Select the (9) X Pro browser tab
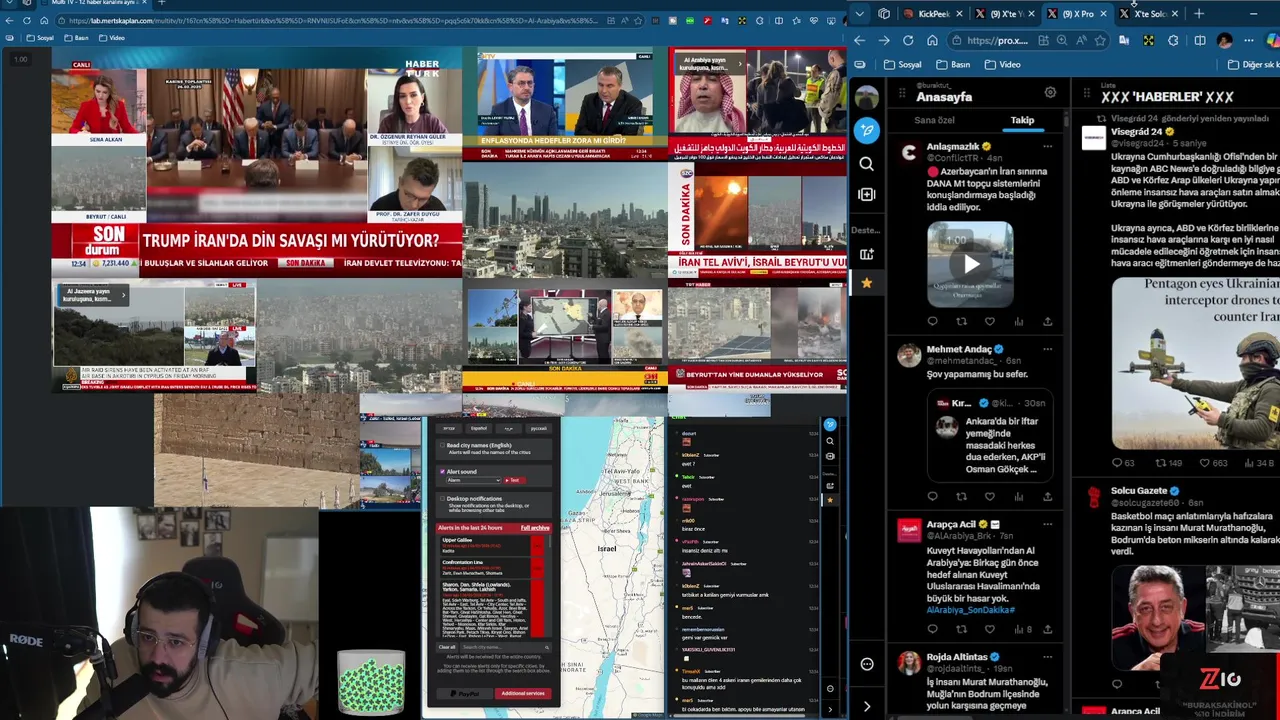Image resolution: width=1280 pixels, height=720 pixels. [1077, 13]
